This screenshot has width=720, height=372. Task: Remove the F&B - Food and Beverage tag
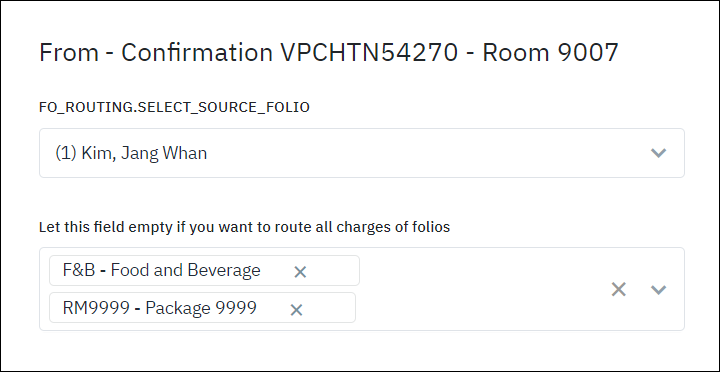tap(300, 272)
